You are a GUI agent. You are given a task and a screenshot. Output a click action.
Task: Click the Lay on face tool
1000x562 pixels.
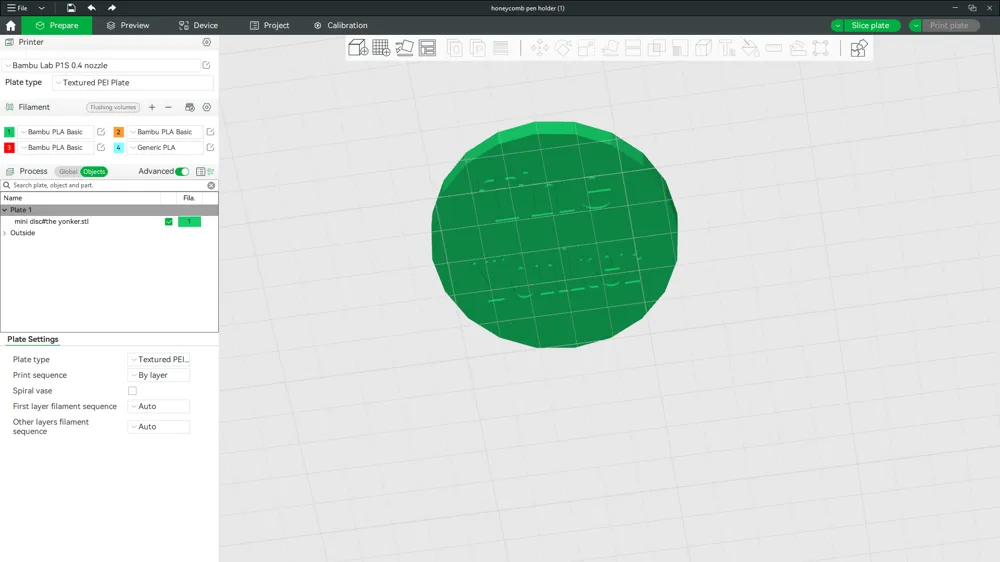[x=610, y=48]
